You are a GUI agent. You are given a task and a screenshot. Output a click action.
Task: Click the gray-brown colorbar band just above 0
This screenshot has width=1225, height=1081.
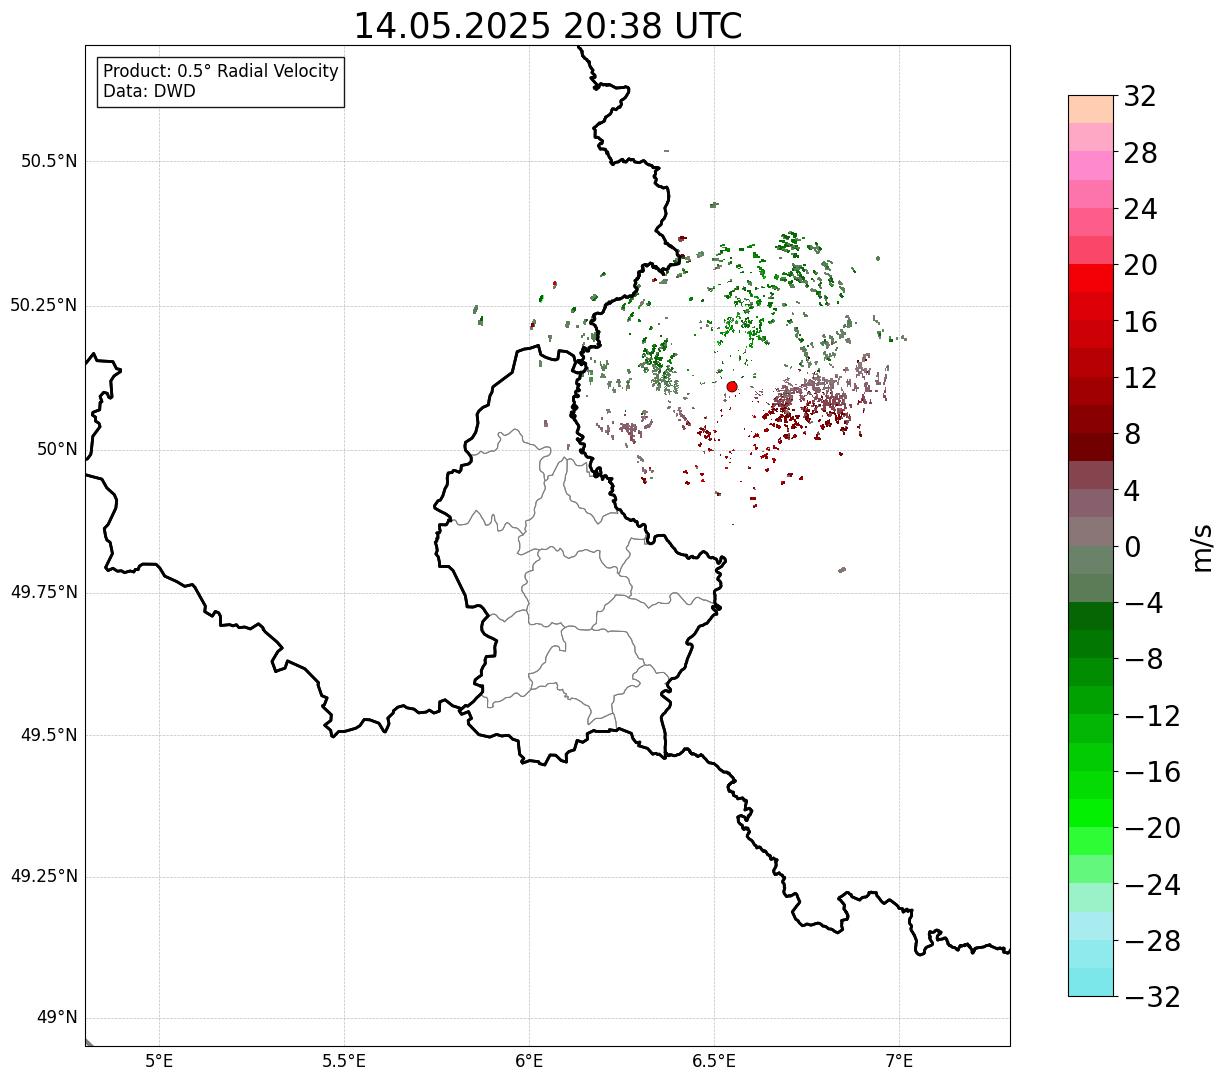tap(1091, 532)
